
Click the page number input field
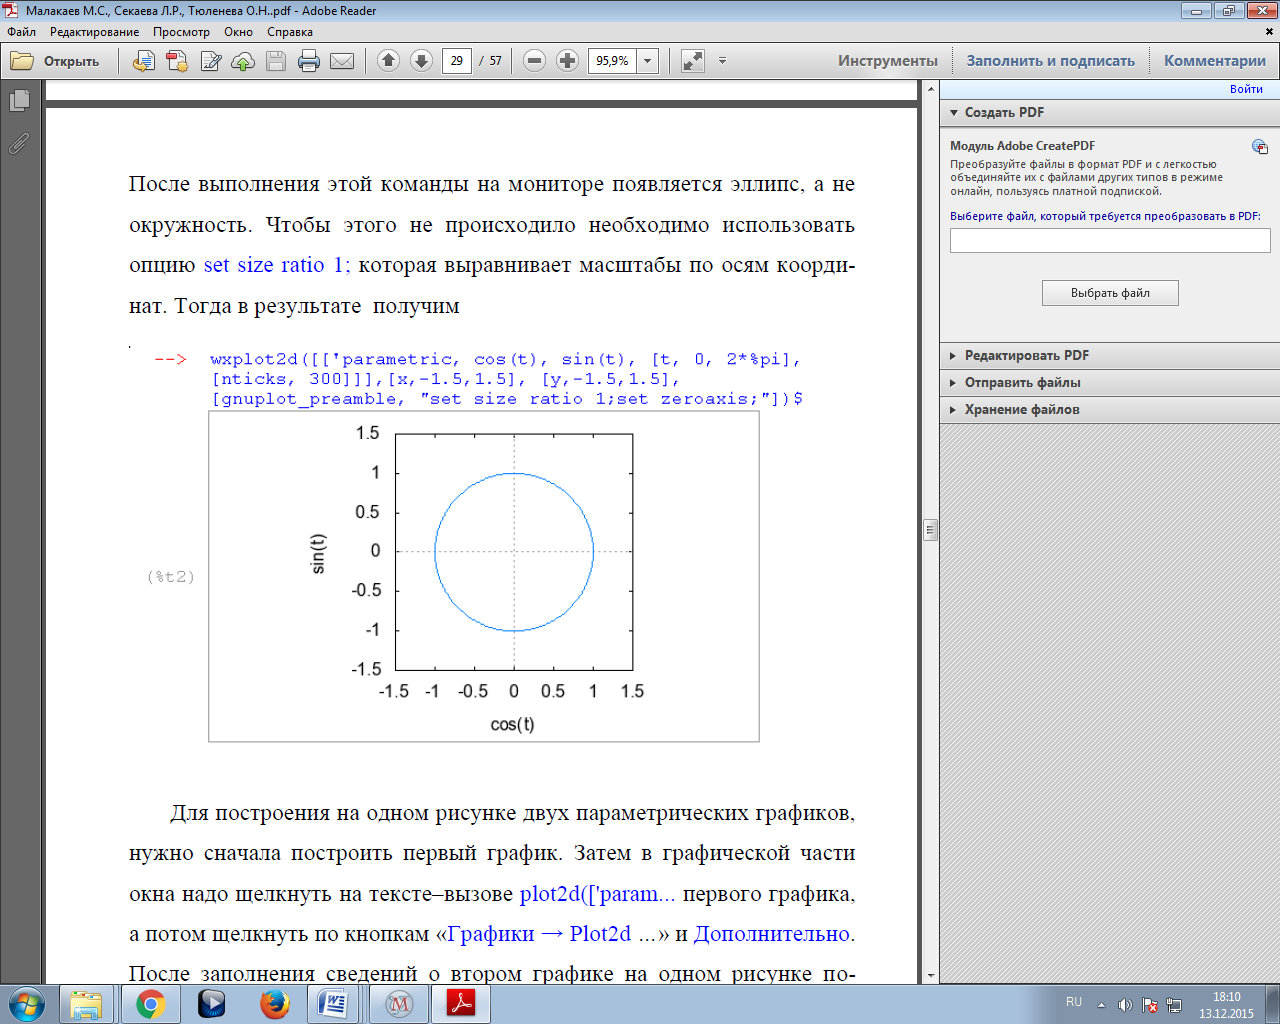[457, 61]
